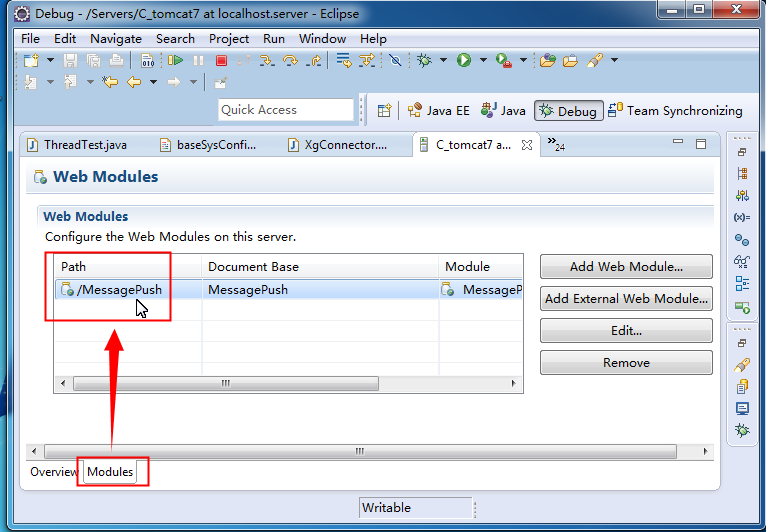Click the Save All toolbar icon

point(93,61)
